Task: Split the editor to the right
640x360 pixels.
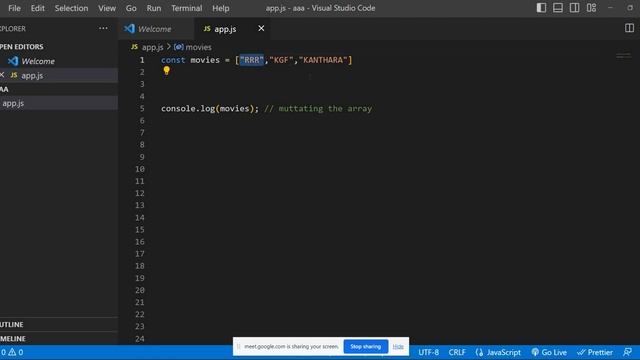Action: coord(629,28)
